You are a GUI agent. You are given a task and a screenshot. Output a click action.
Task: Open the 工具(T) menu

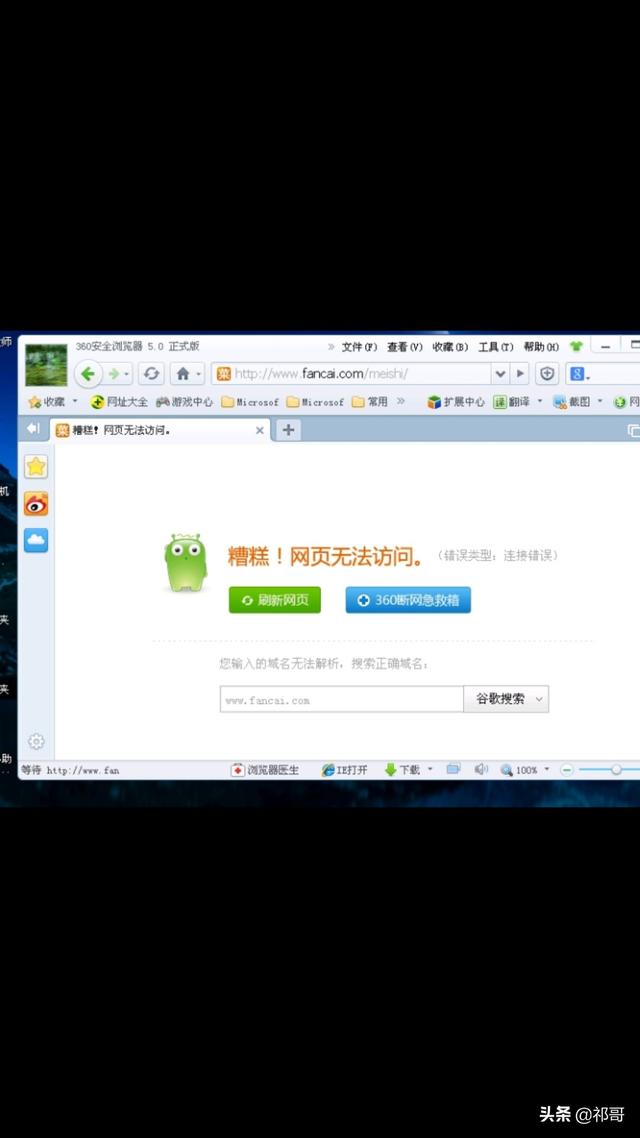496,347
